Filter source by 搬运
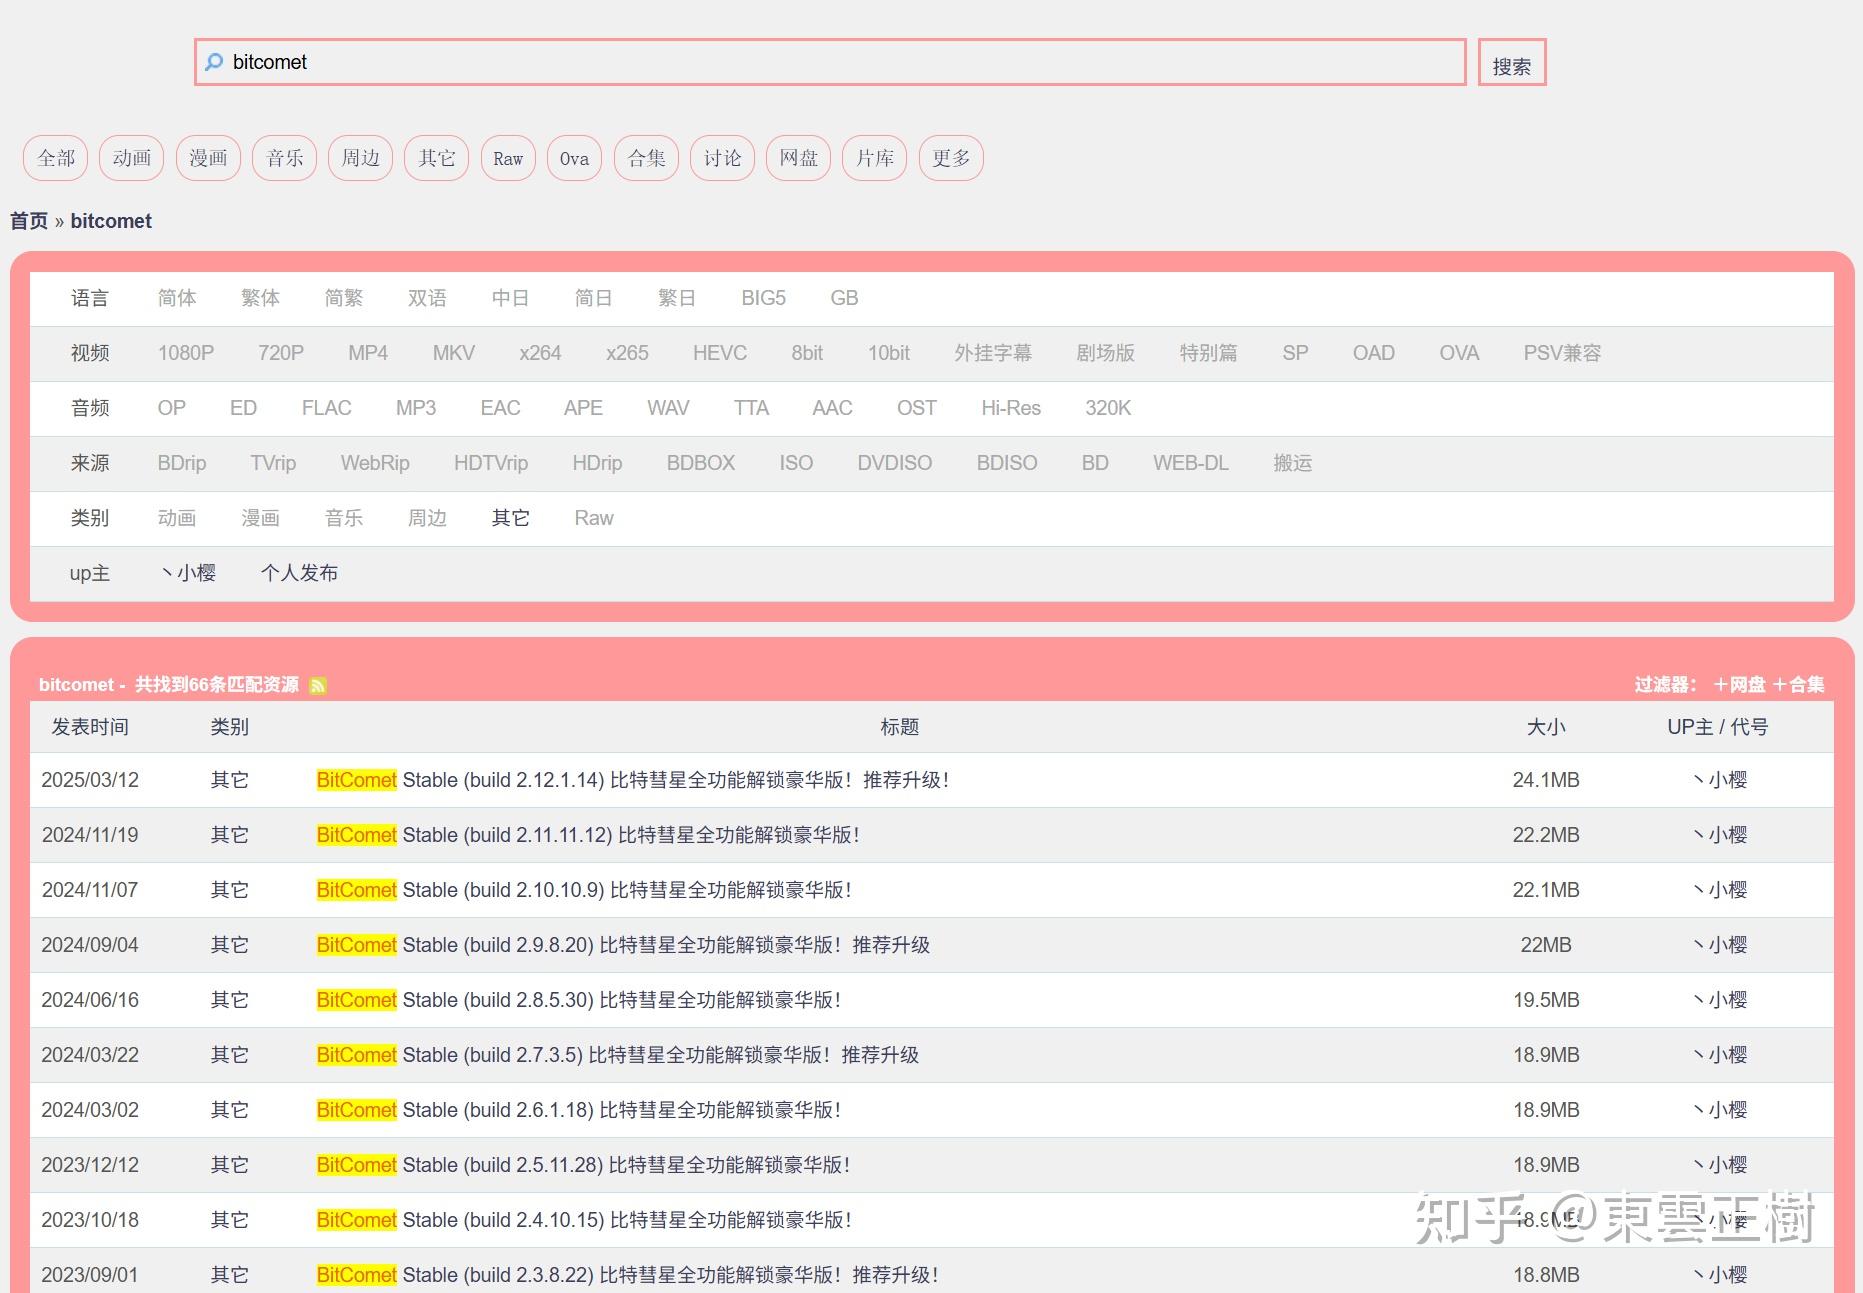 (1293, 463)
